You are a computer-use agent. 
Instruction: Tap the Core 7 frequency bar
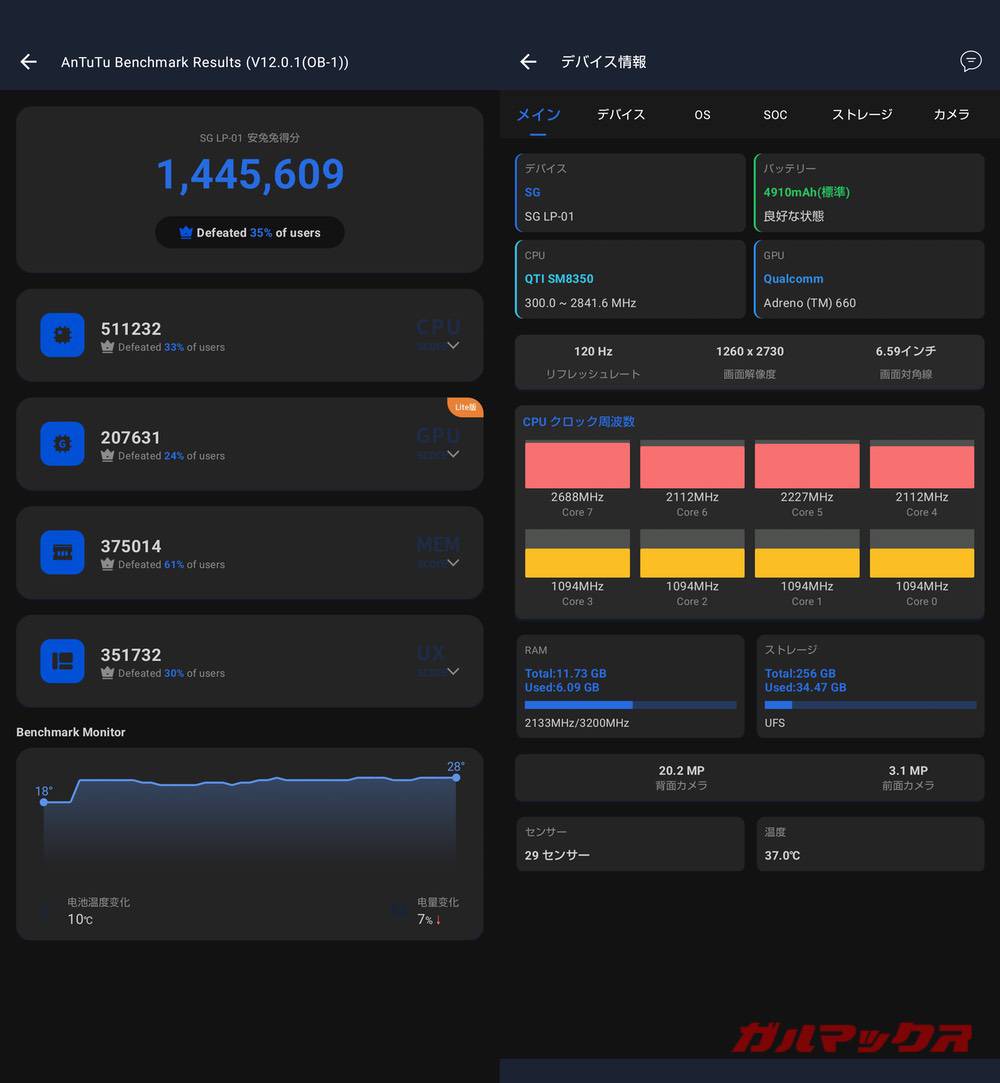[577, 464]
